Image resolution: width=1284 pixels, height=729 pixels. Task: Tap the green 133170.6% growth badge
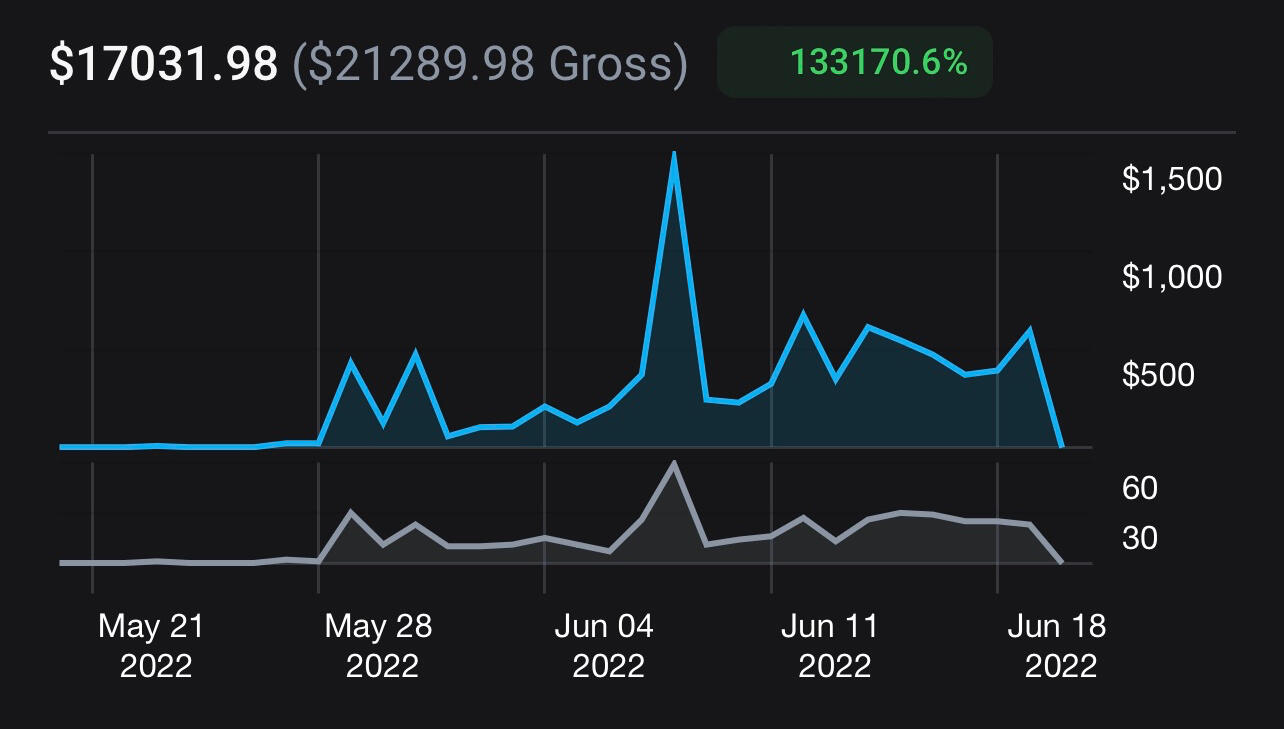[855, 62]
